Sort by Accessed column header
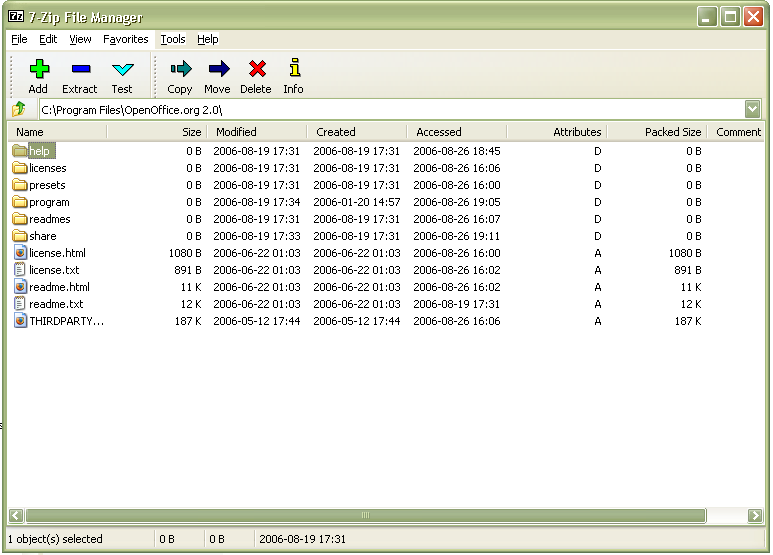773x555 pixels. click(x=457, y=132)
